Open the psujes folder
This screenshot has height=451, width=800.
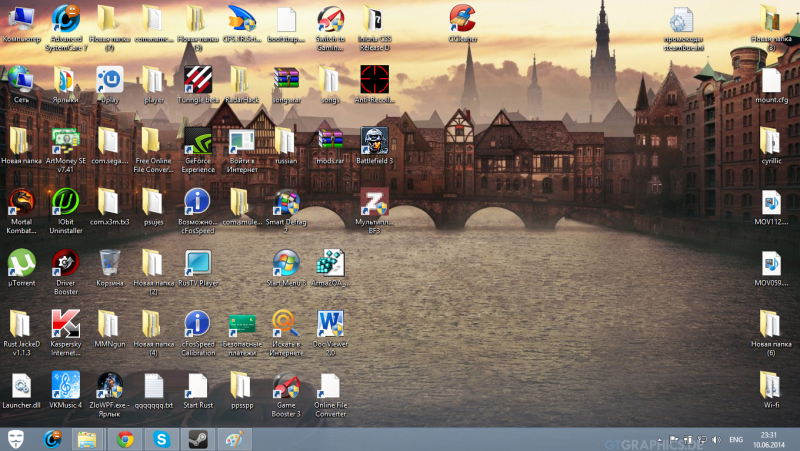point(153,202)
